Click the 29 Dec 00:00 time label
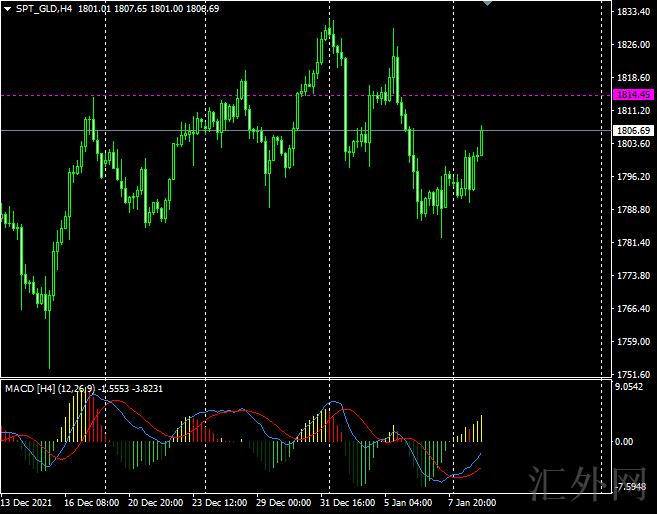 [x=284, y=503]
